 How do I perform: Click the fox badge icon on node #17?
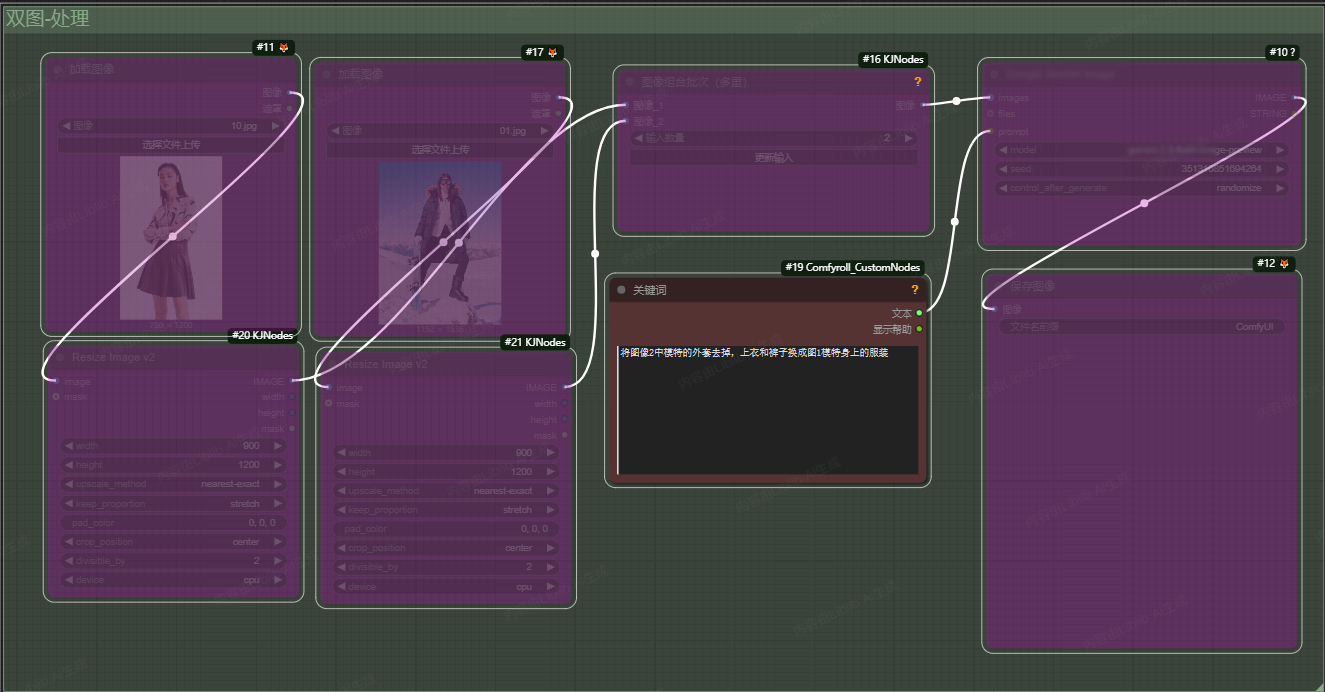[552, 52]
